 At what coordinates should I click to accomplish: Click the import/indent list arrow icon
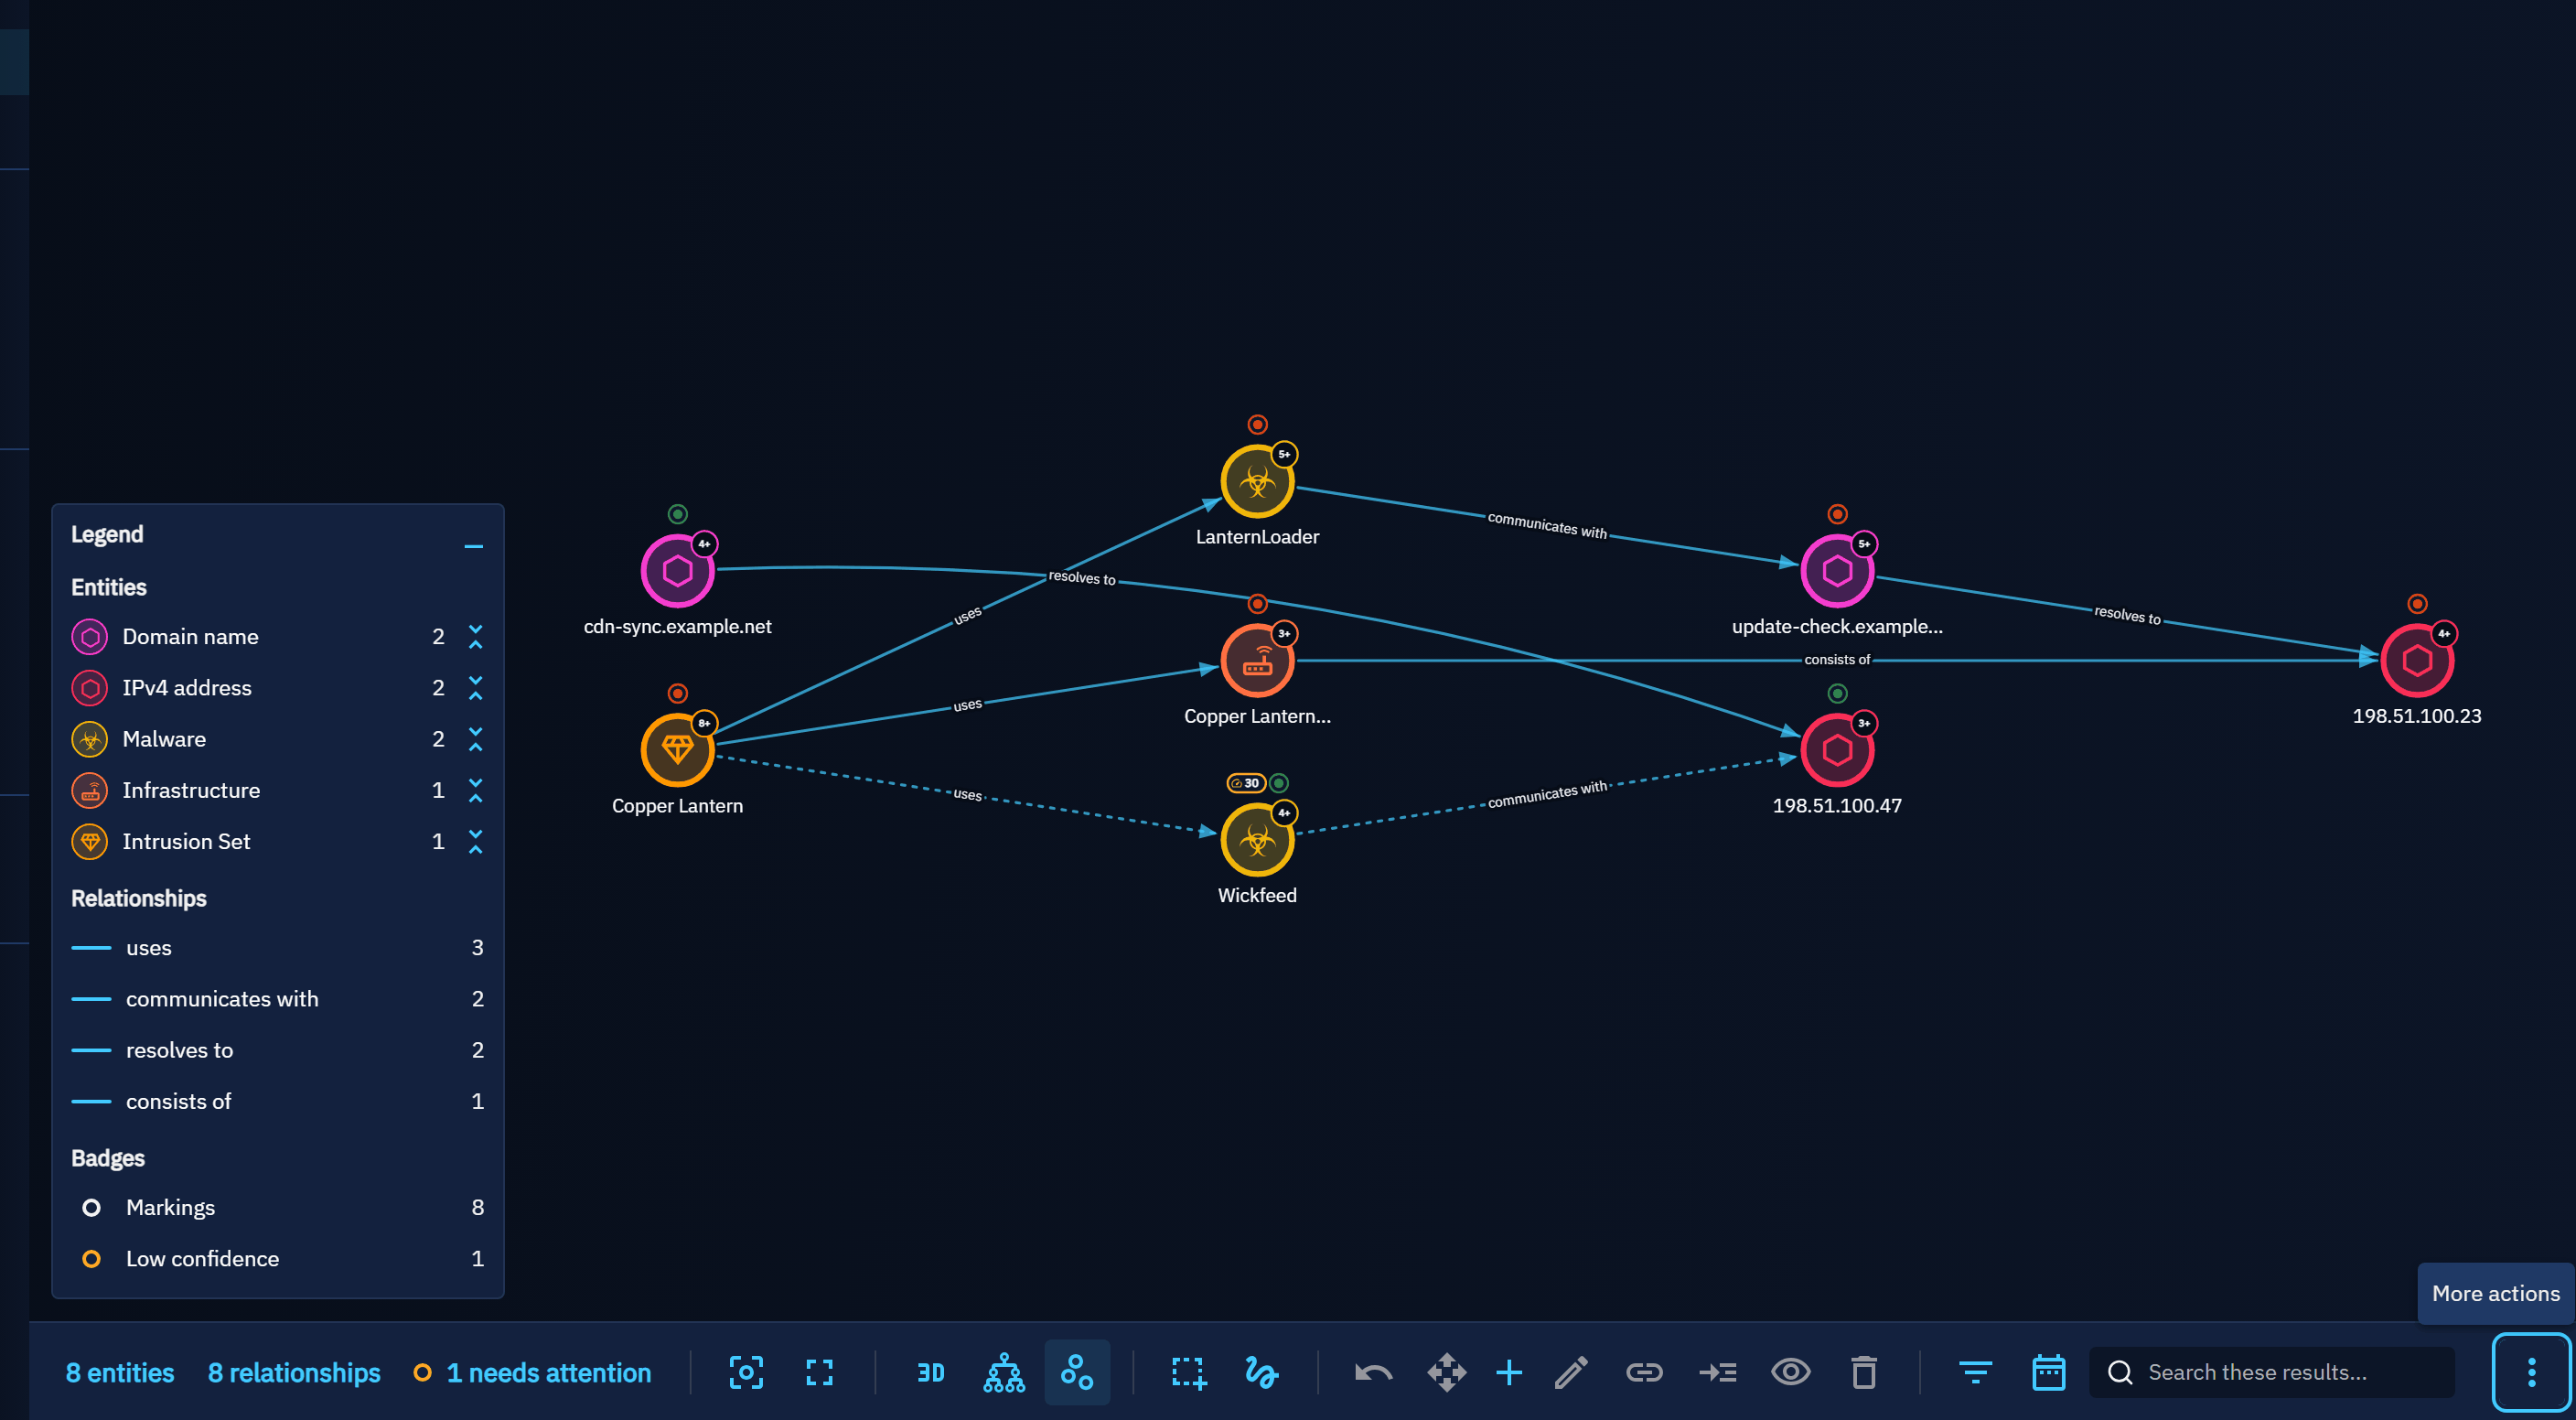tap(1717, 1372)
